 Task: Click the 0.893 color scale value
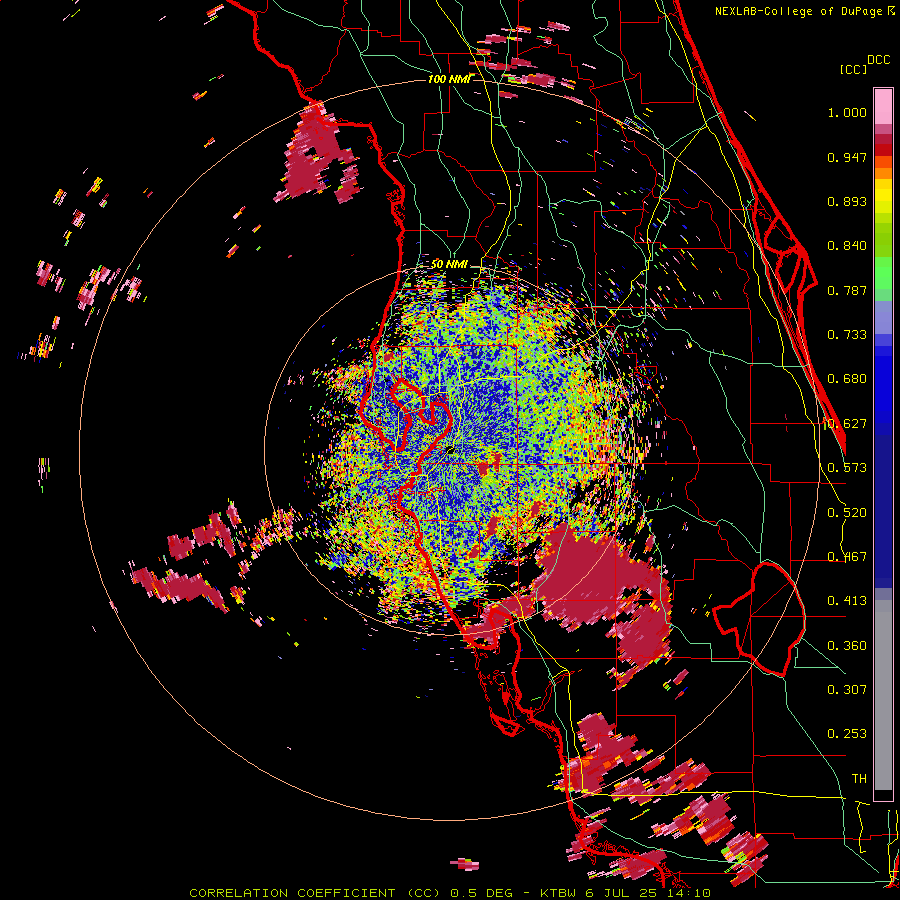(847, 201)
